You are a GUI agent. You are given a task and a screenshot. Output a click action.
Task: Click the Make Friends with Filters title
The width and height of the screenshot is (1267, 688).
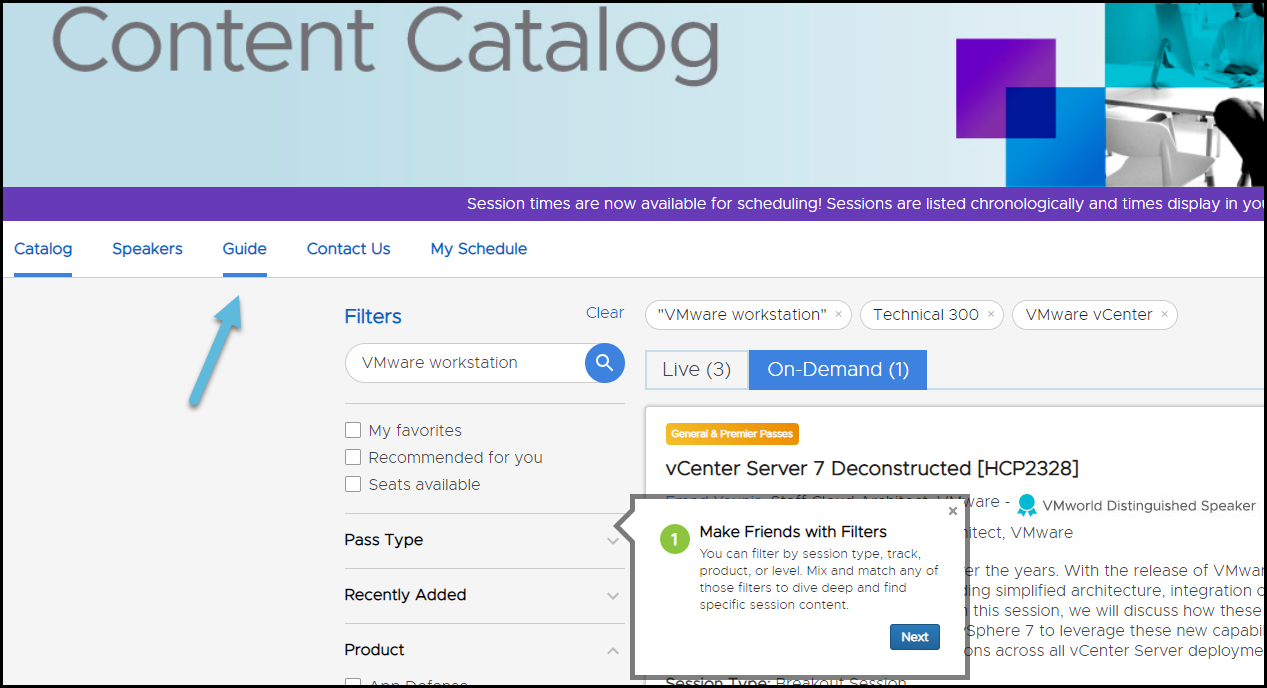coord(793,532)
